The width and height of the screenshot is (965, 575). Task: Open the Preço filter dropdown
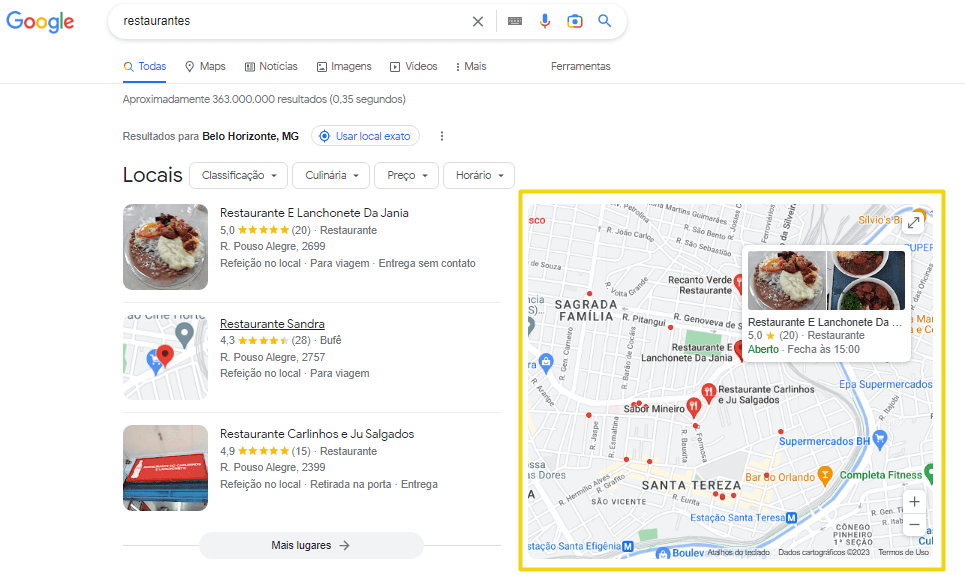406,175
